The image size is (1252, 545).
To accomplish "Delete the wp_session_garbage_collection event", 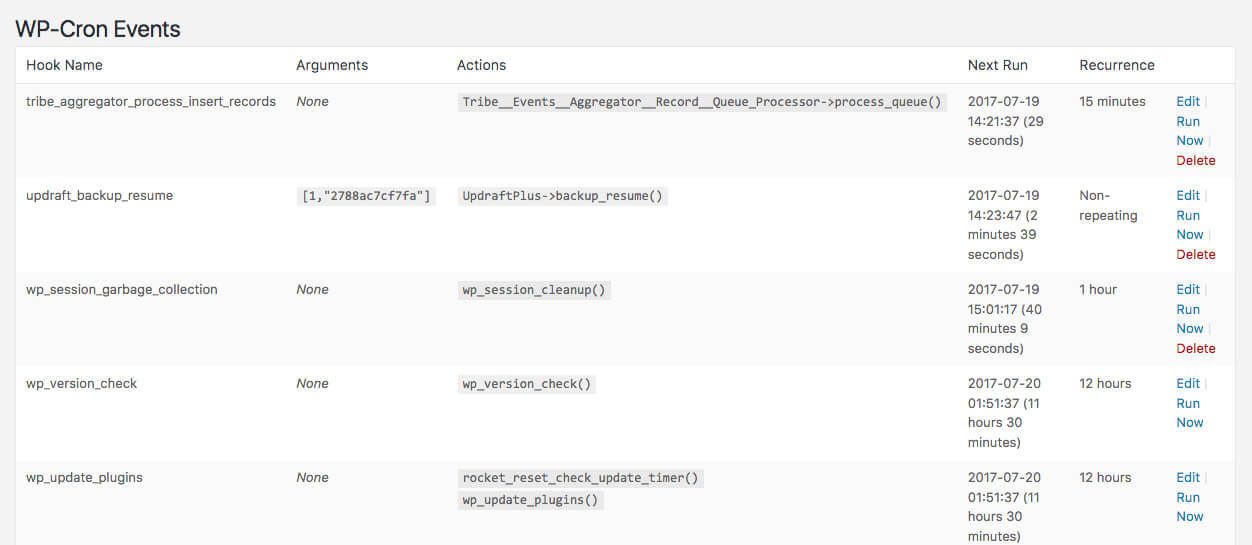I will (1195, 348).
